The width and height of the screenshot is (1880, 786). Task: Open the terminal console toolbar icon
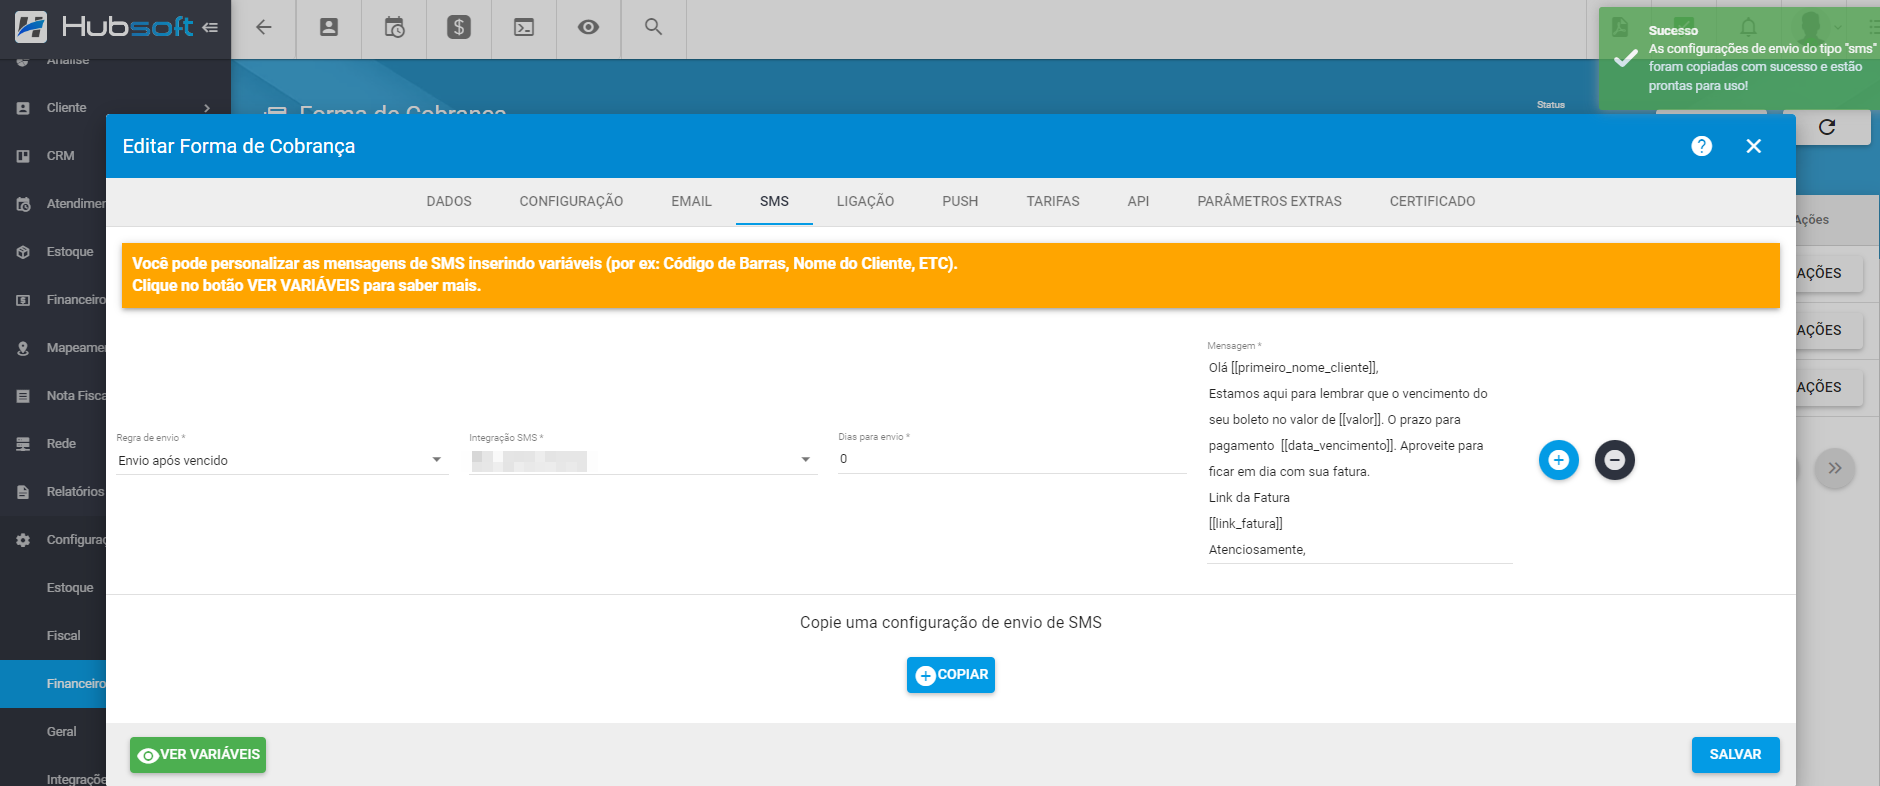[x=524, y=27]
